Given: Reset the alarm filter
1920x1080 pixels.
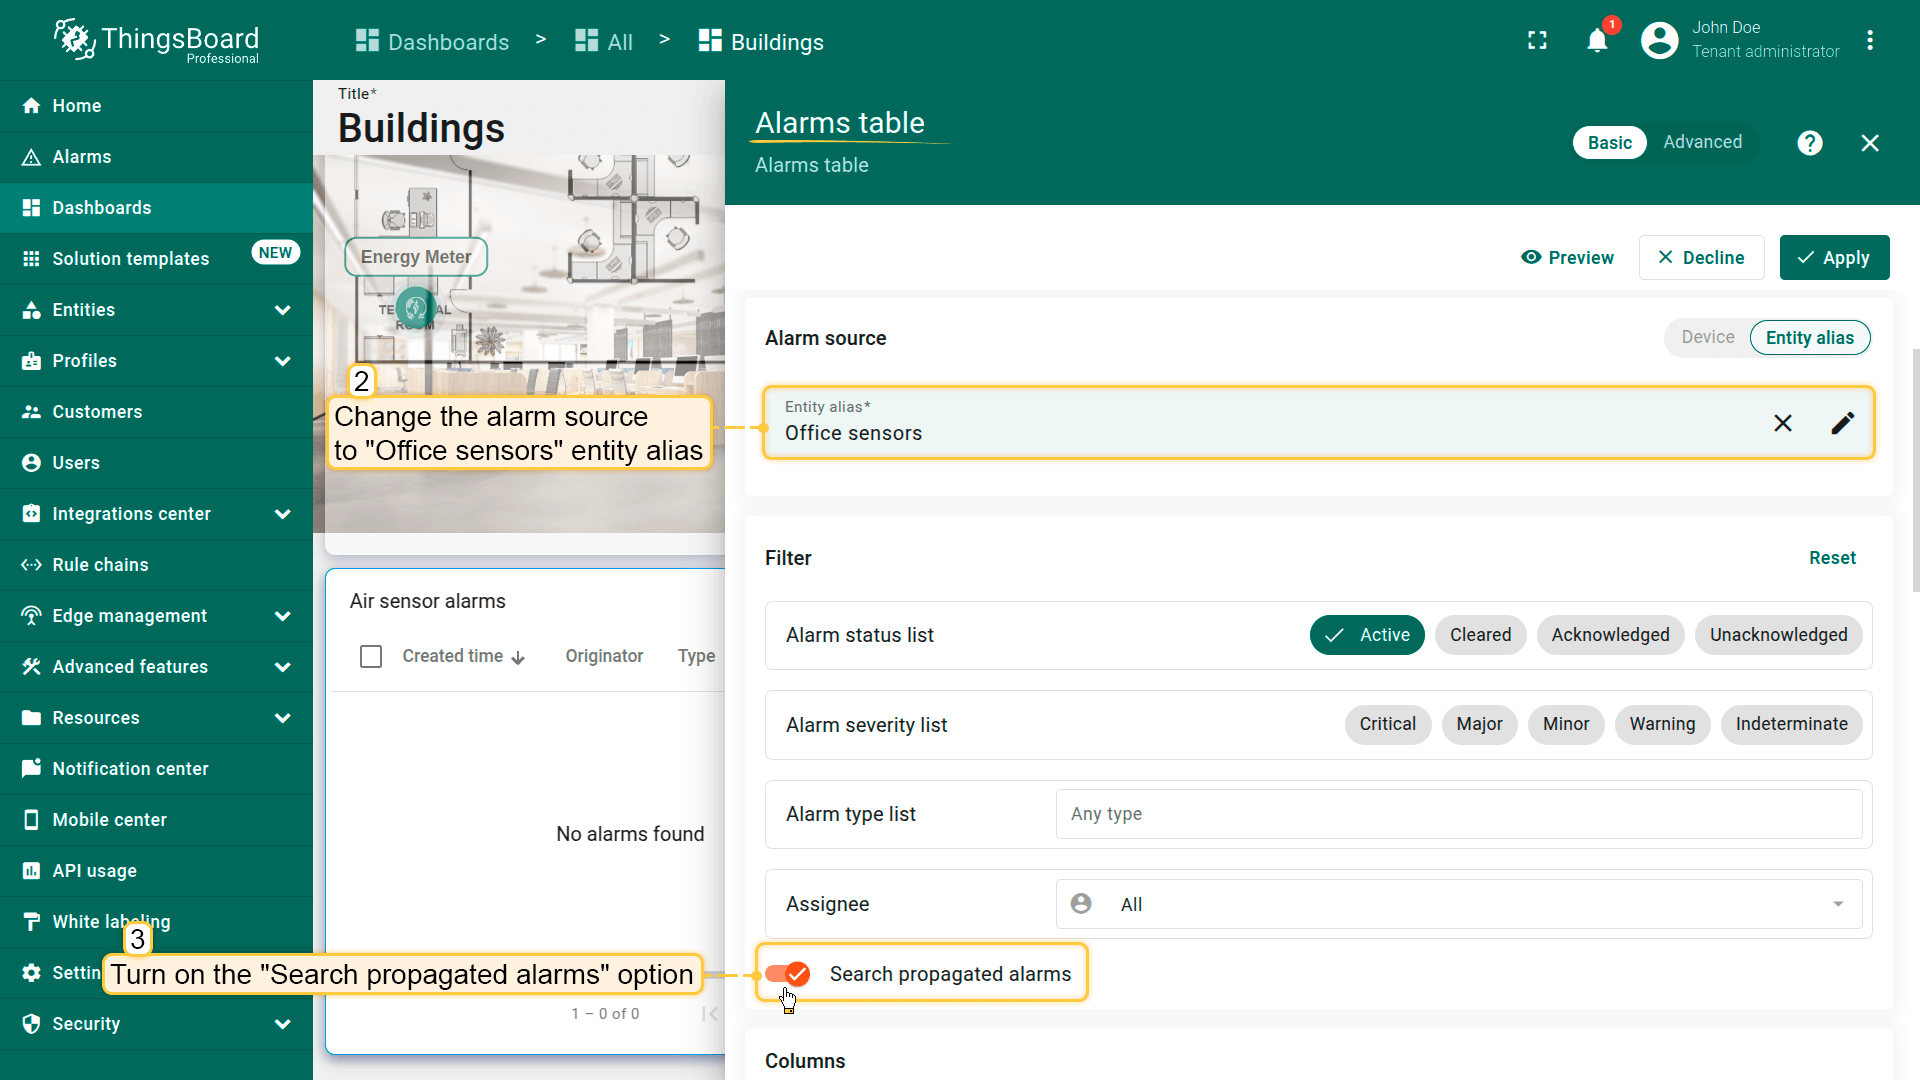Looking at the screenshot, I should pyautogui.click(x=1831, y=558).
